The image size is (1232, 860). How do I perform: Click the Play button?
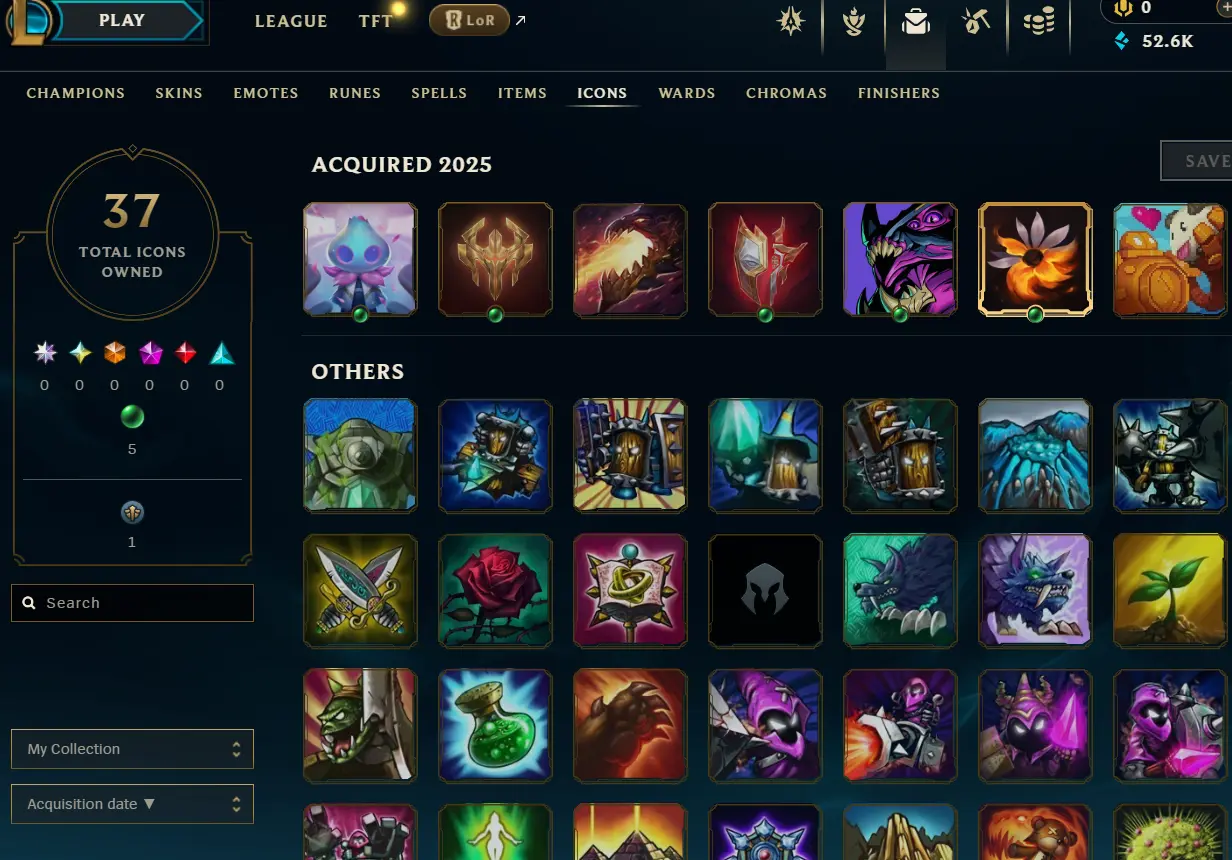click(122, 20)
